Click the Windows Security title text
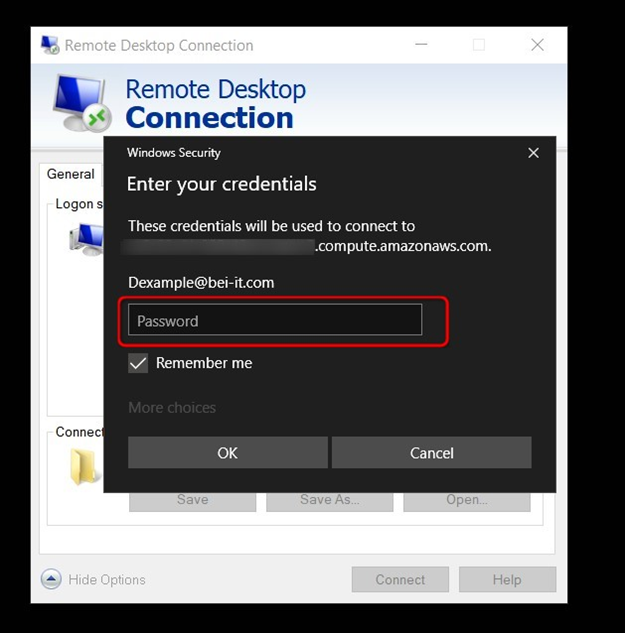 click(x=174, y=153)
